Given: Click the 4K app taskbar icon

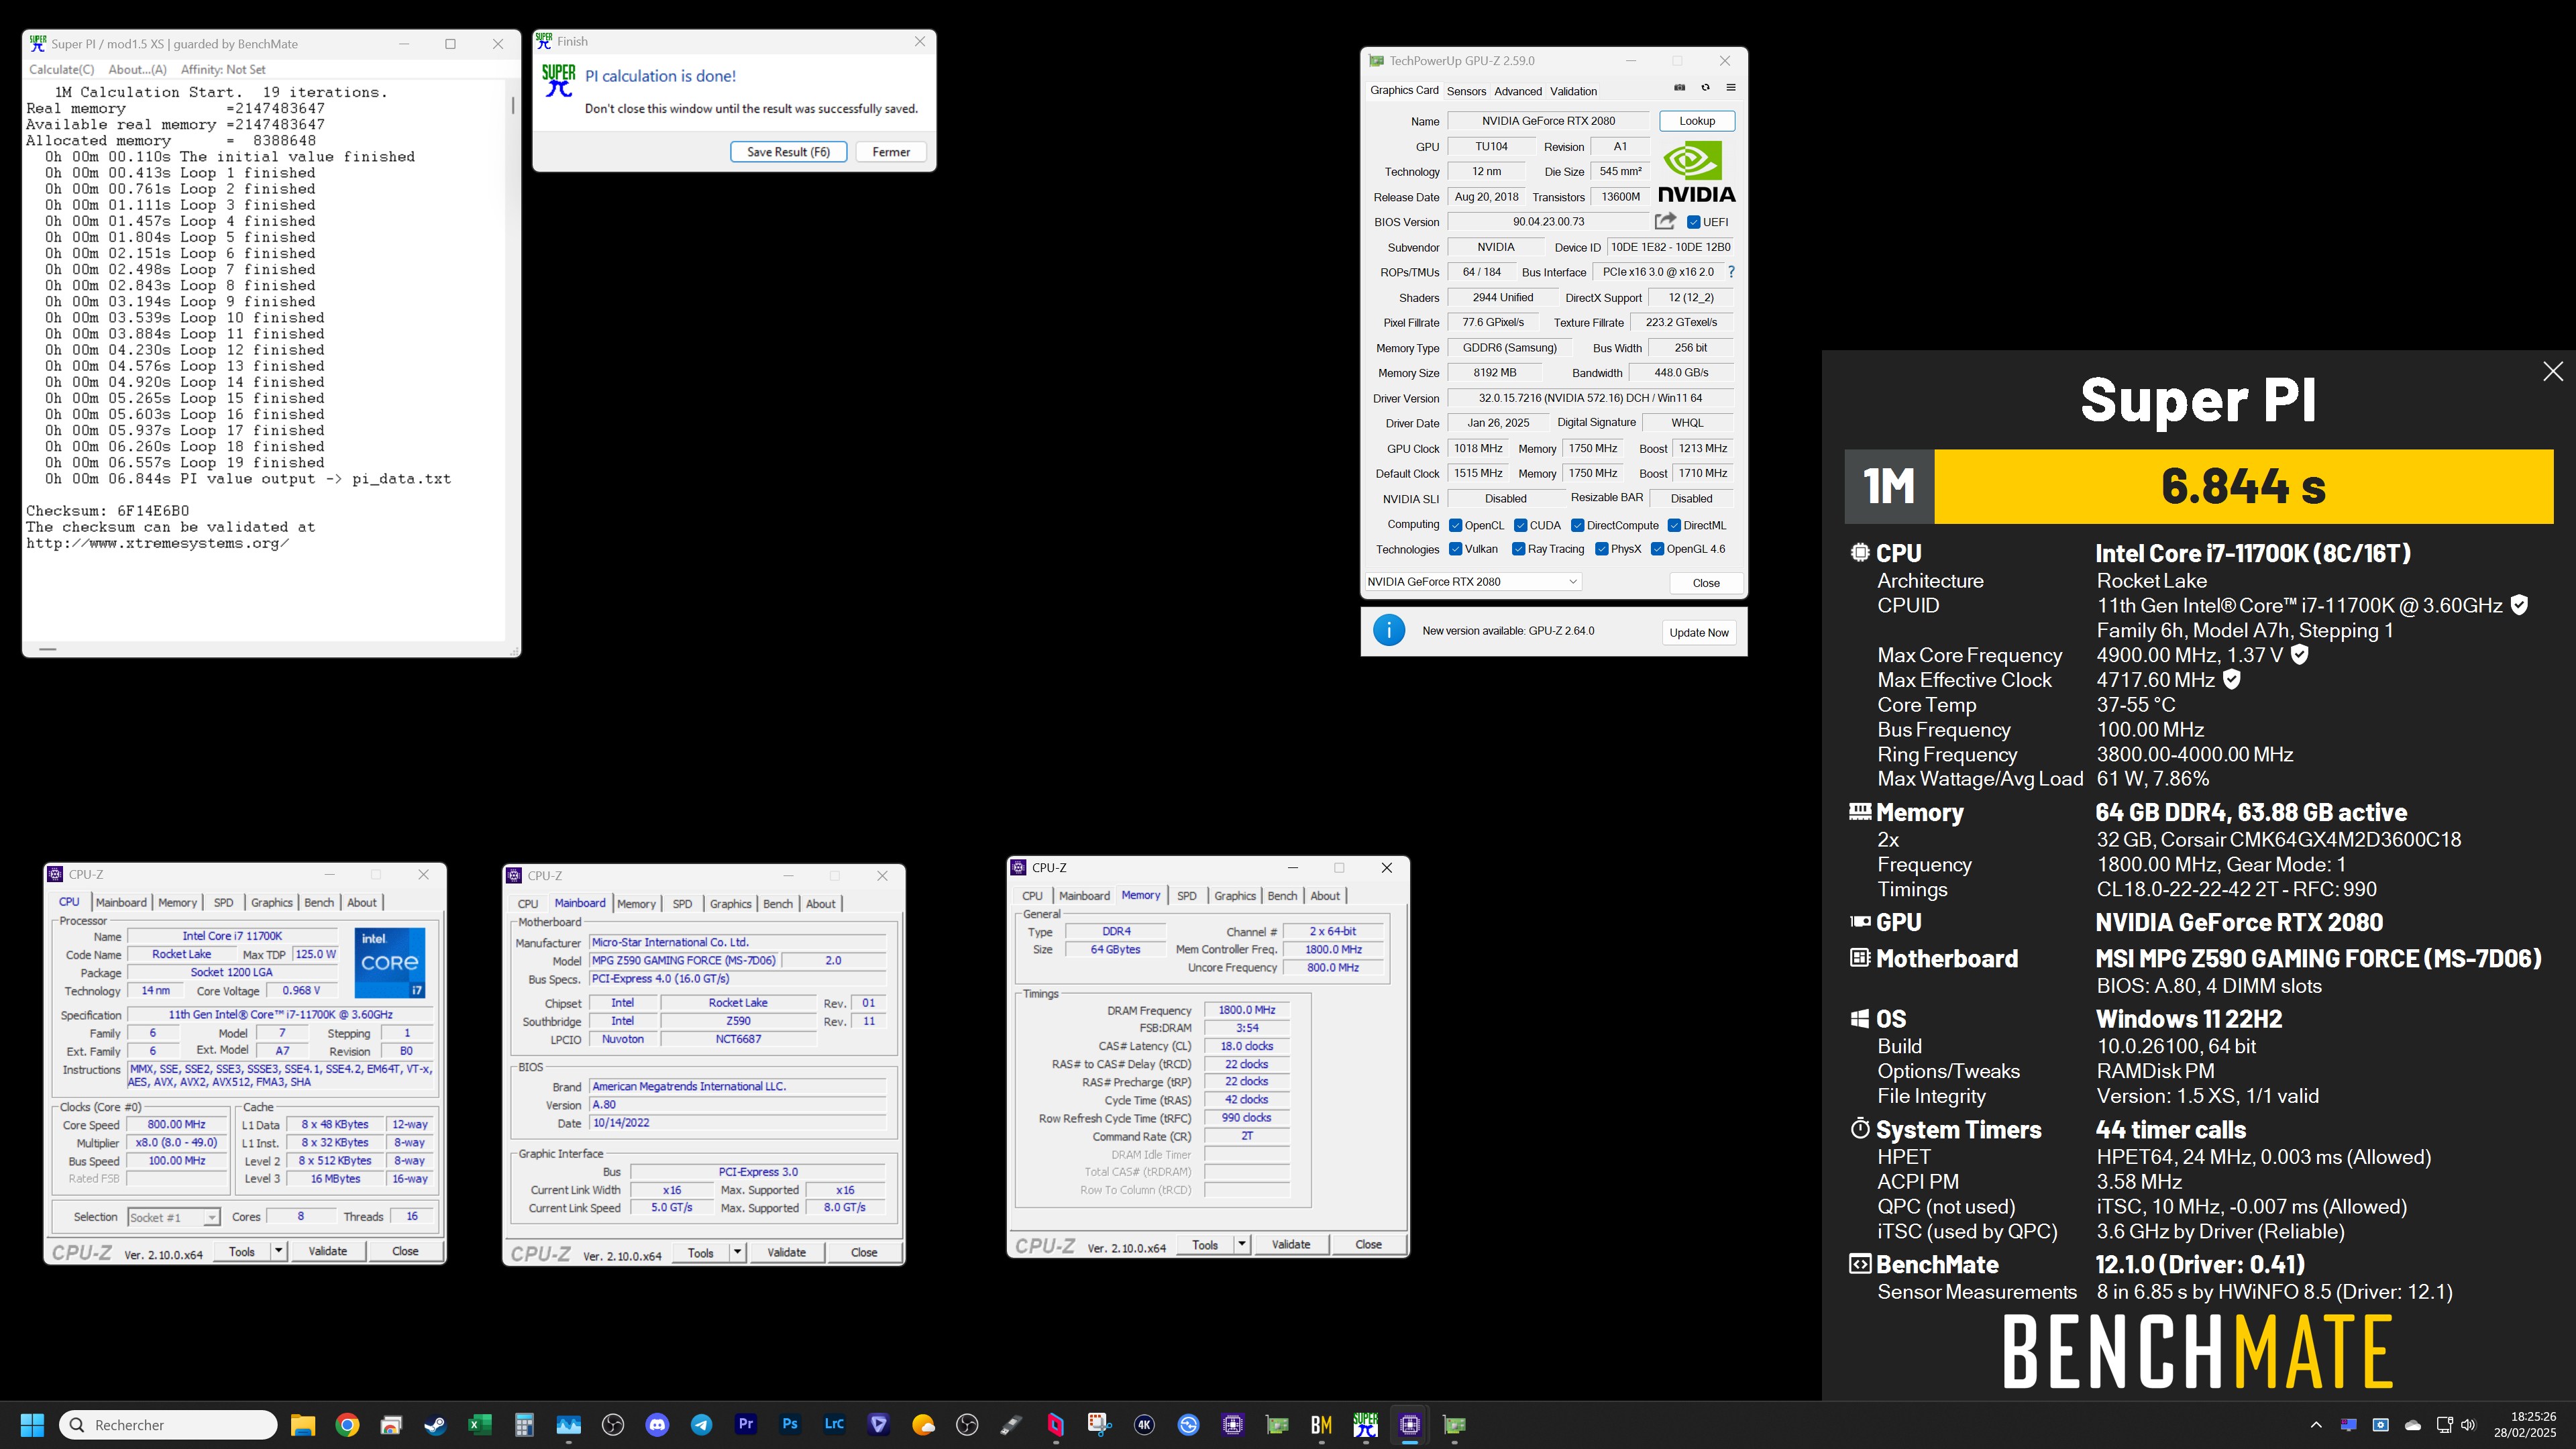Looking at the screenshot, I should pyautogui.click(x=1144, y=1425).
